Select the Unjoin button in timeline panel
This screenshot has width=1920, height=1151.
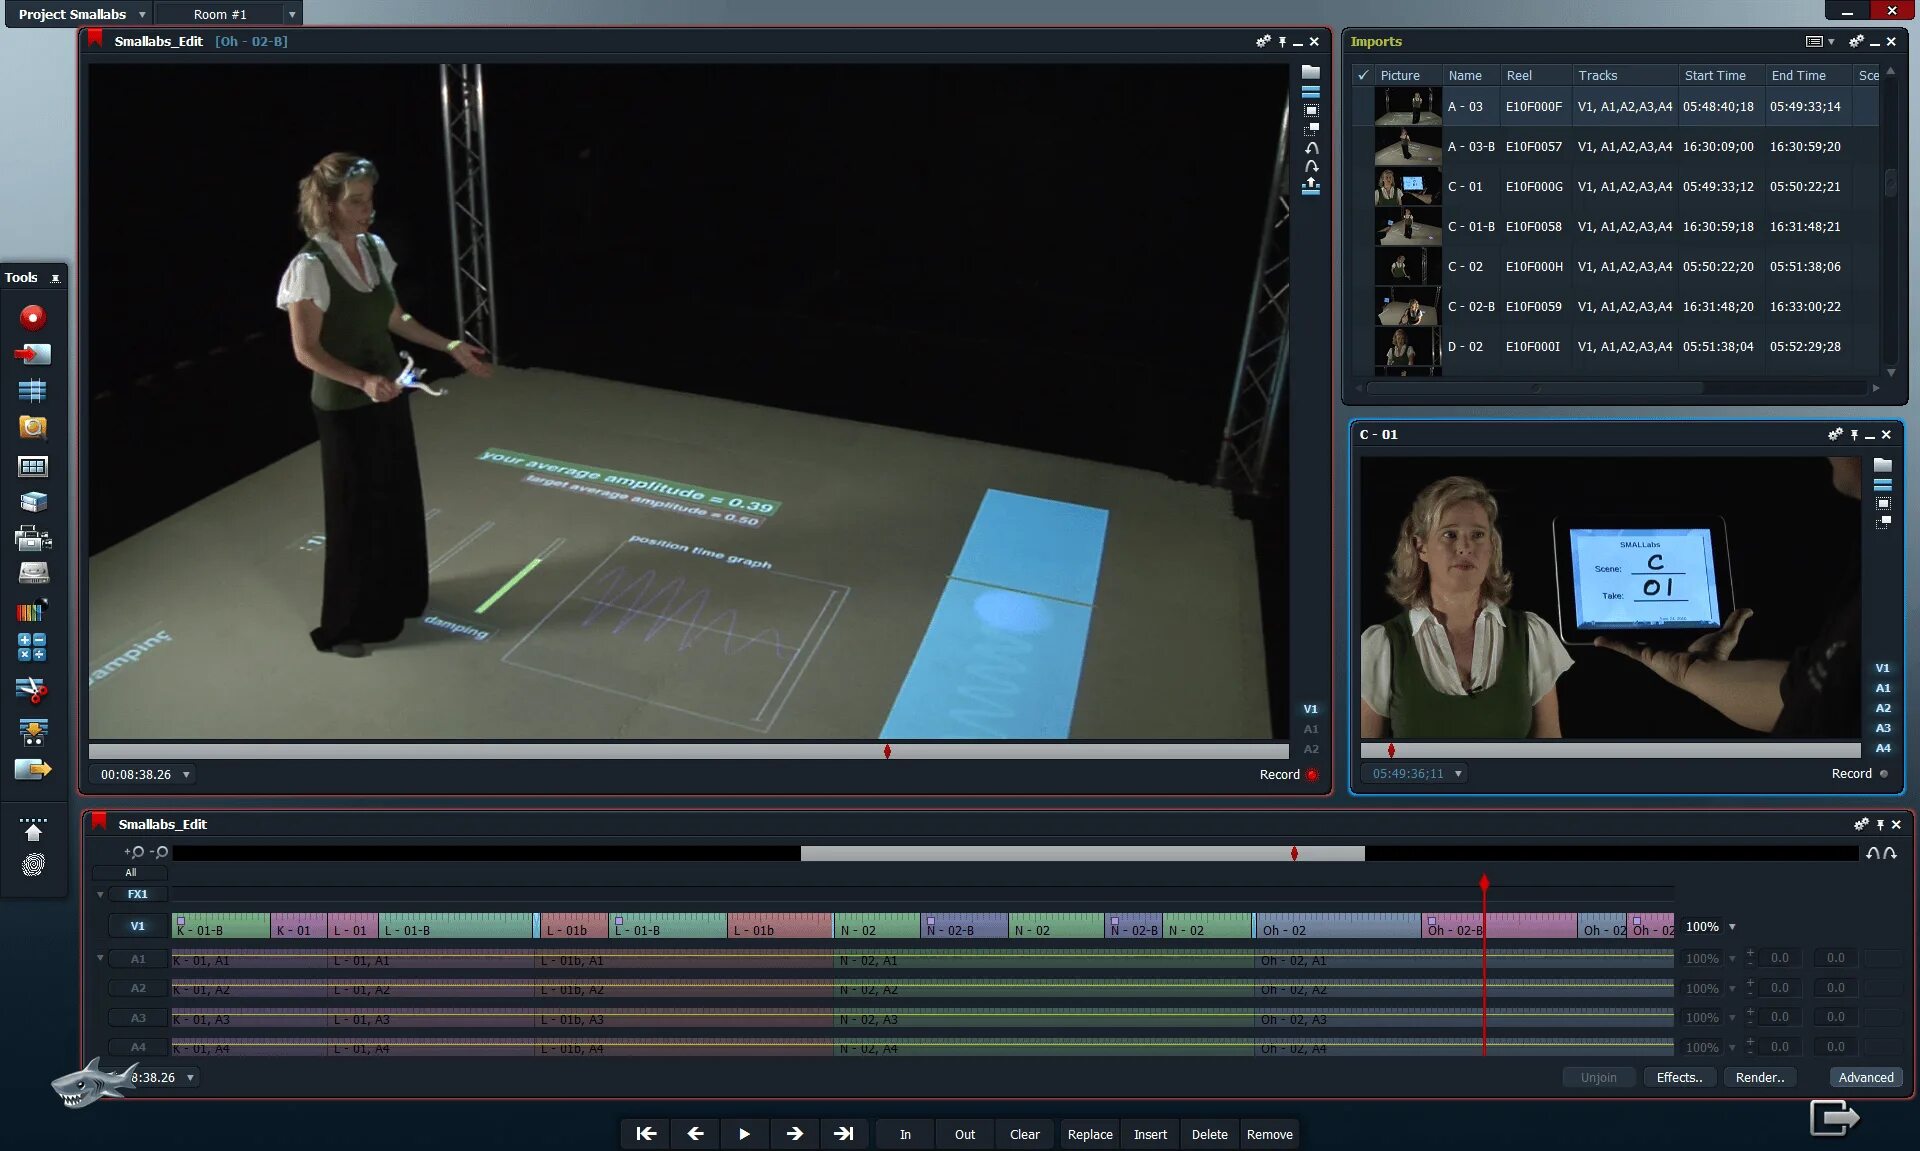coord(1600,1077)
